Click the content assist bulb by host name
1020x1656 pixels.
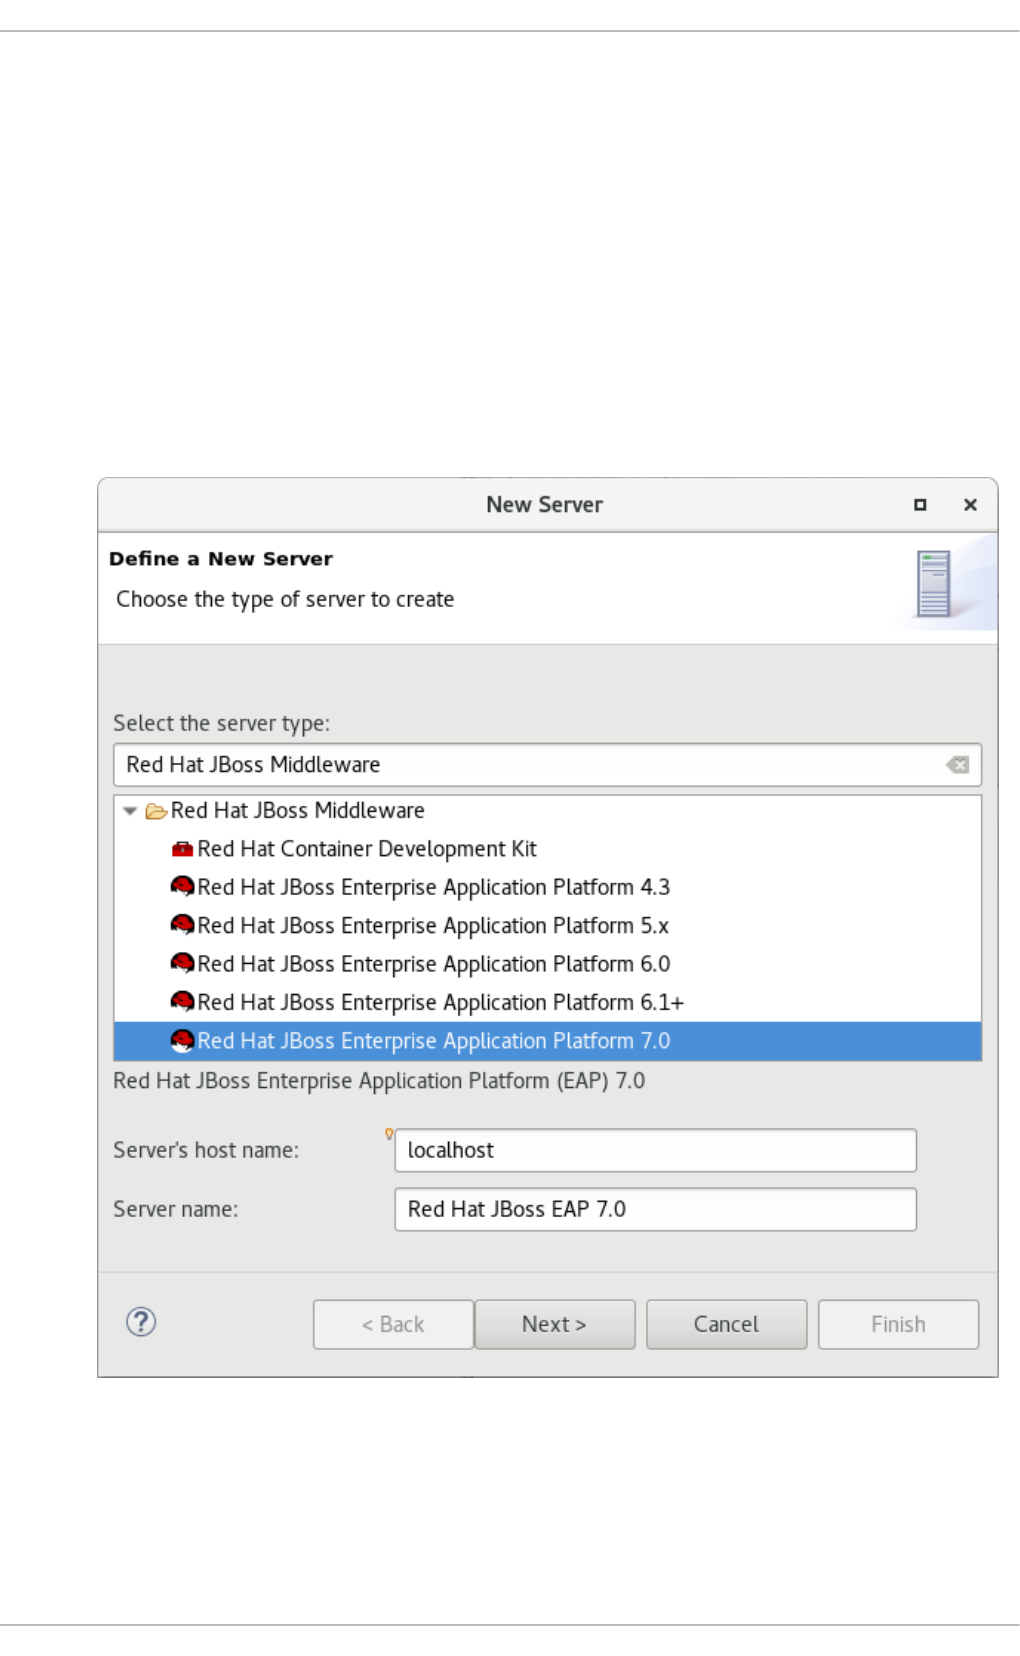click(x=389, y=1134)
